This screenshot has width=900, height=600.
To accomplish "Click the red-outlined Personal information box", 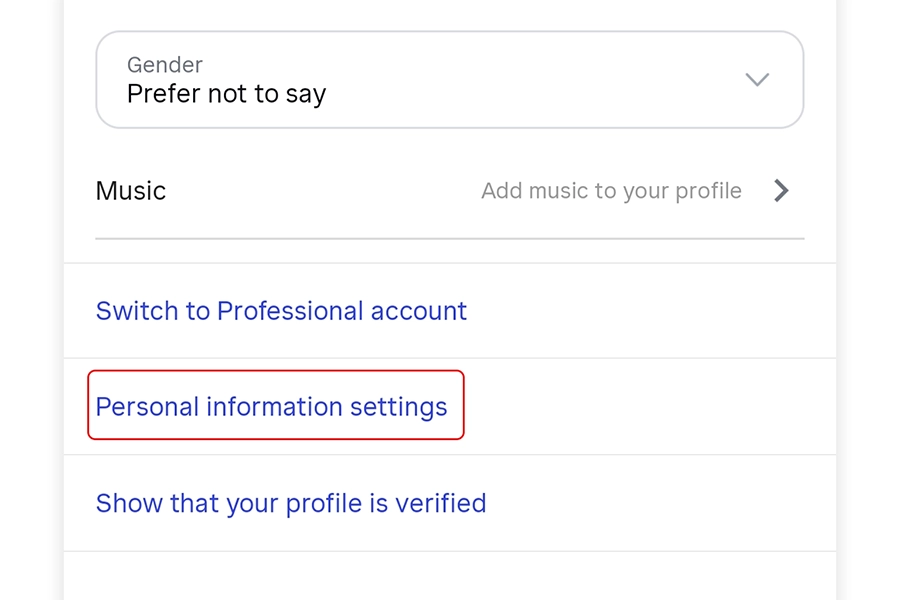I will click(x=275, y=405).
